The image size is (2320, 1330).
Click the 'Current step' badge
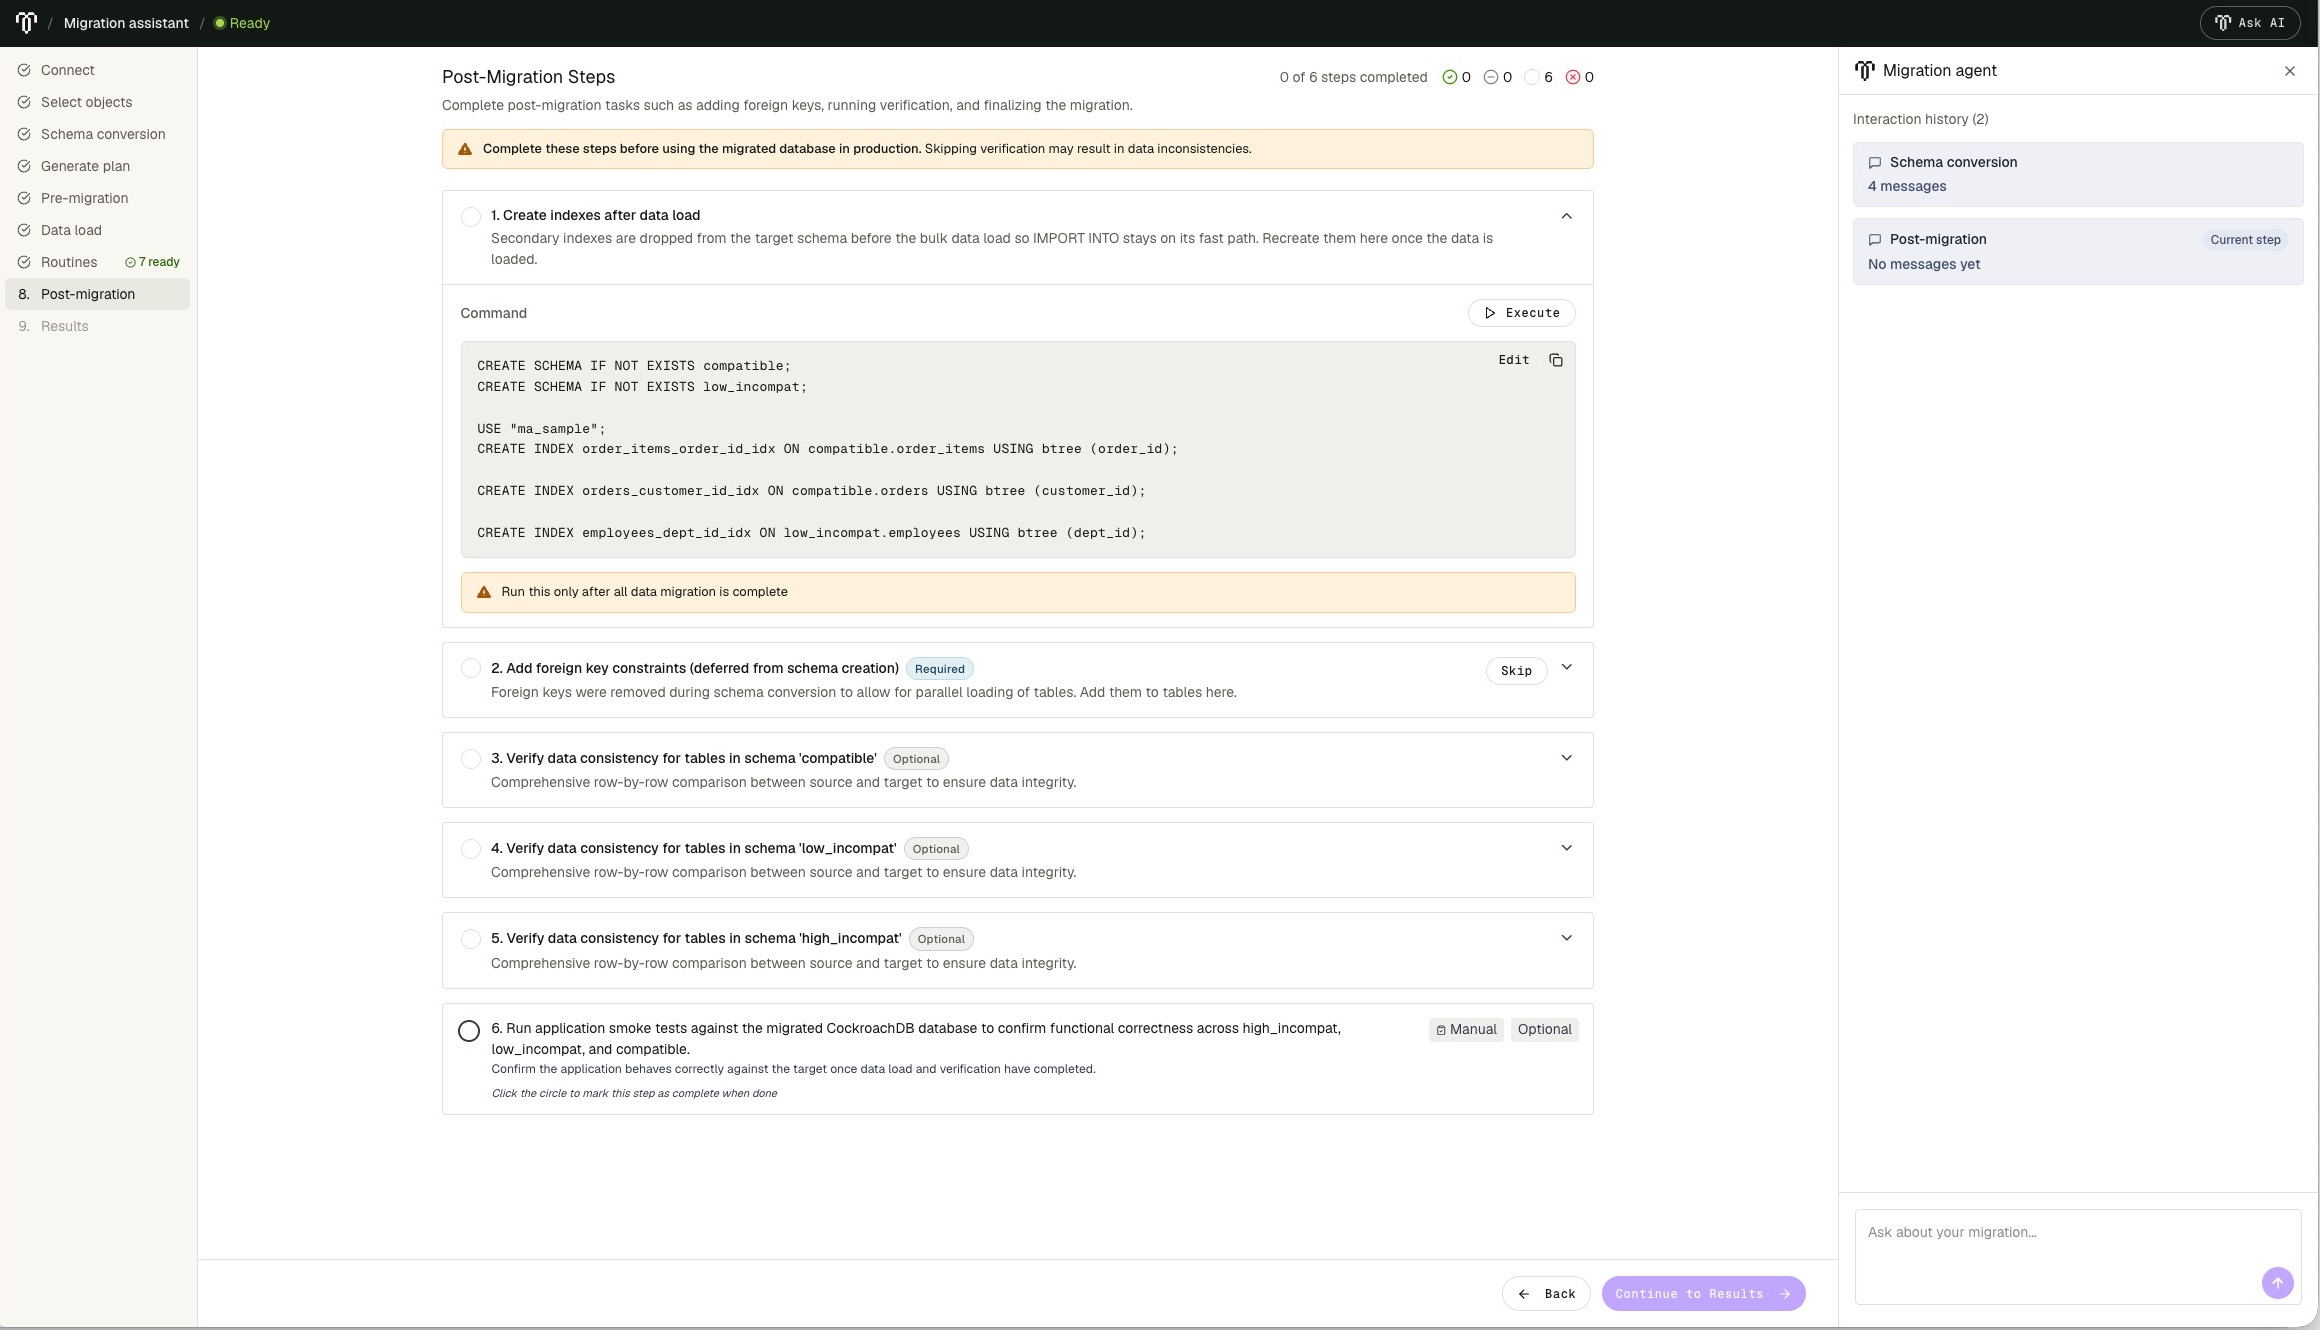coord(2245,240)
